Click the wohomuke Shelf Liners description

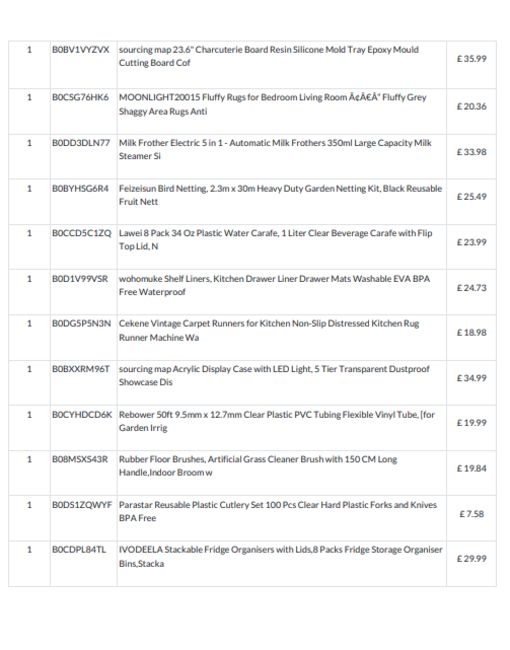tap(274, 285)
